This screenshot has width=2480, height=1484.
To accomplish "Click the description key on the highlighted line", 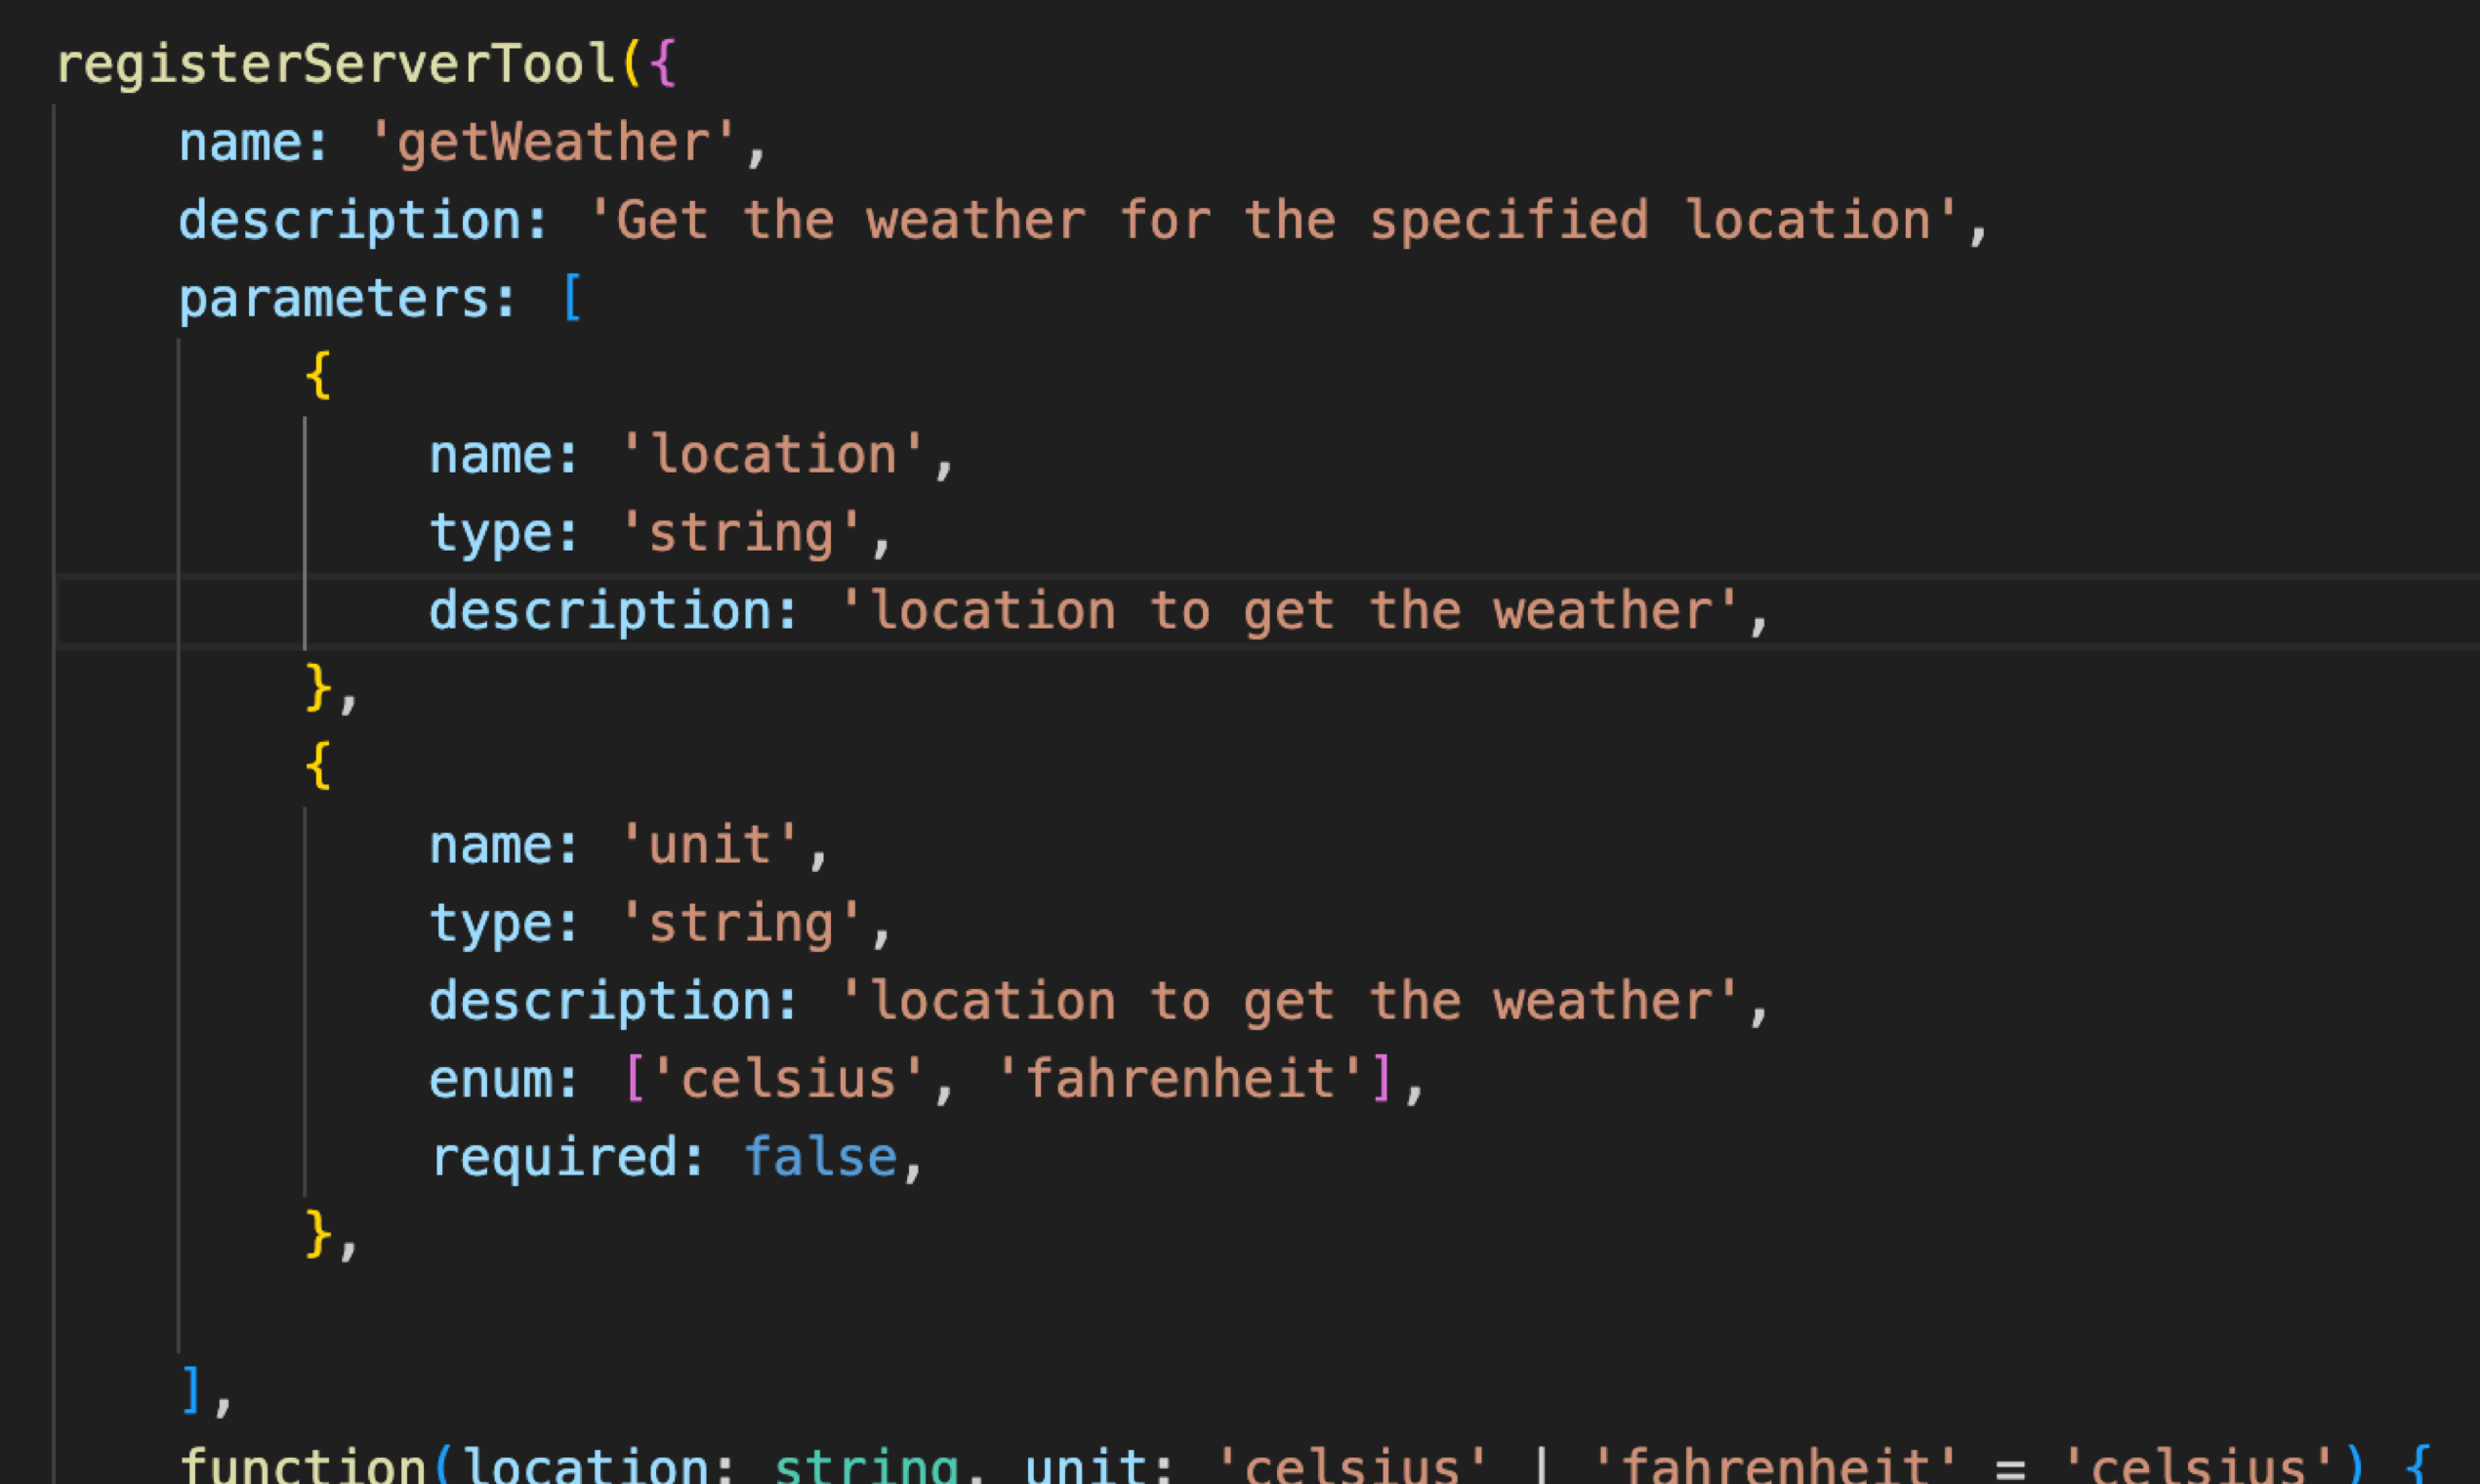I will click(600, 612).
